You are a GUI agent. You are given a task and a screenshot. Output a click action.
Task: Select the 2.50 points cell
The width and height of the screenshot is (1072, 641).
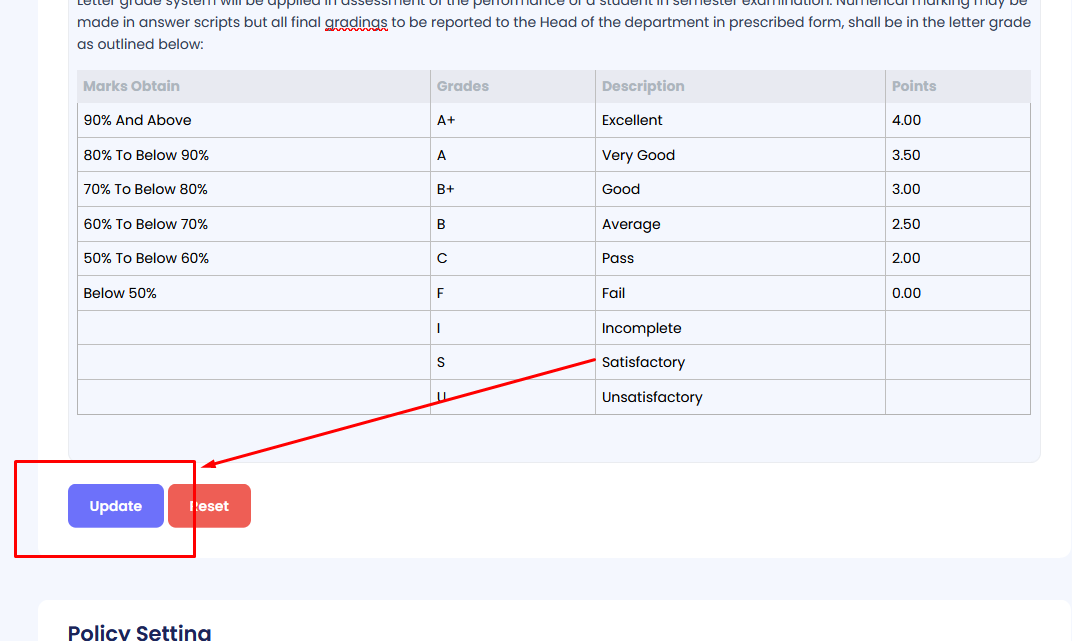(906, 224)
